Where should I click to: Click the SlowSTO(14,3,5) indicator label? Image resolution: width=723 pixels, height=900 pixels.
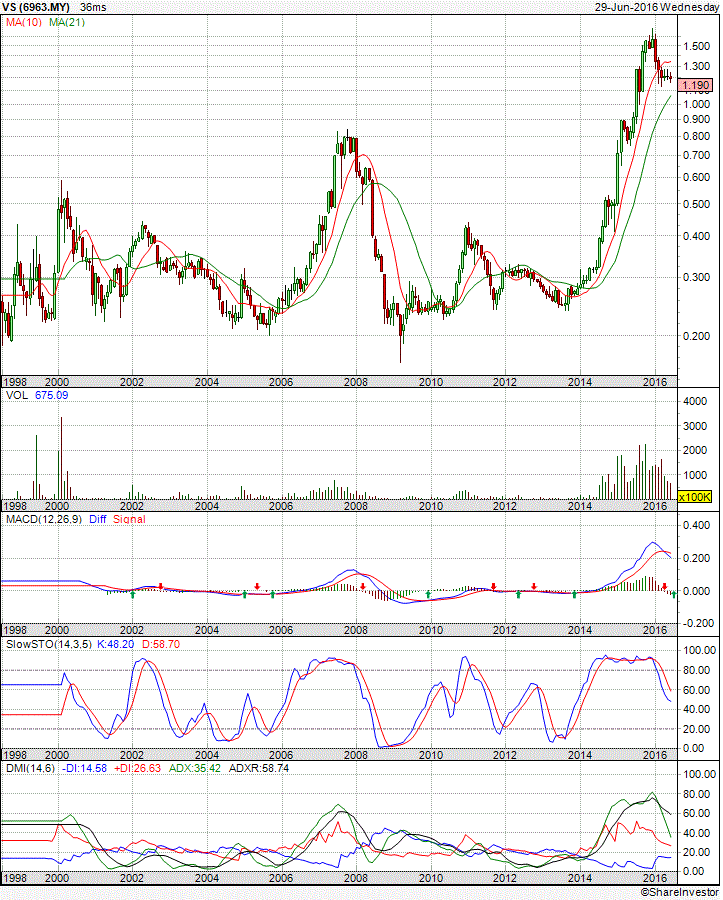[49, 645]
